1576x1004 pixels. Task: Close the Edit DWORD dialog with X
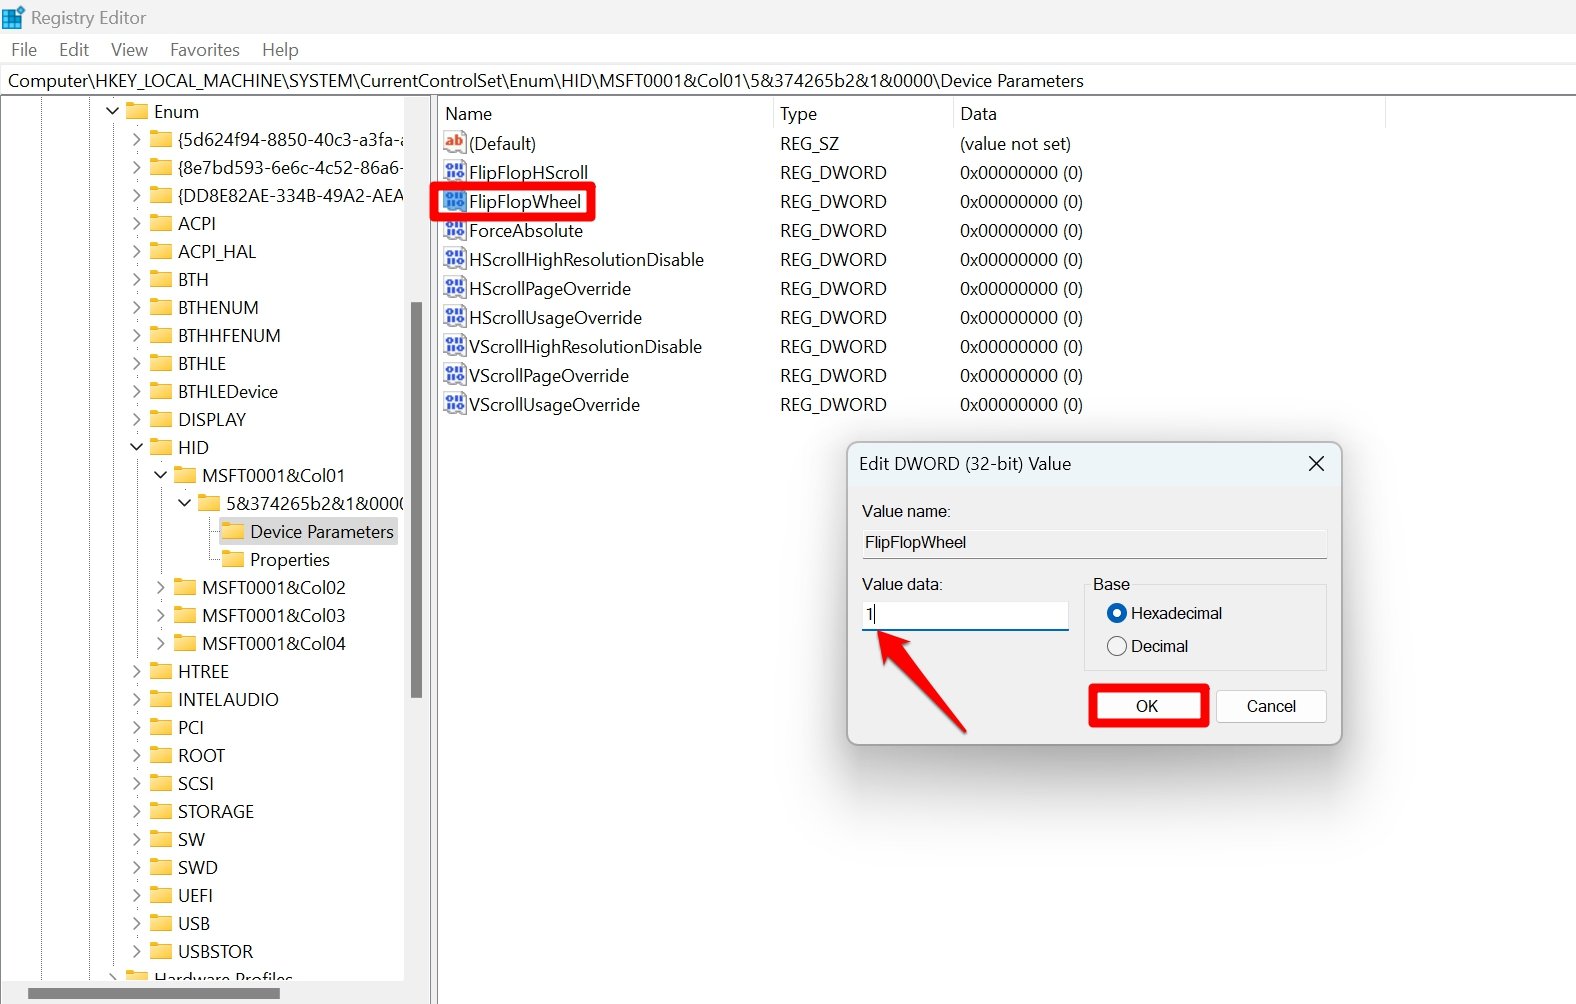(1316, 463)
